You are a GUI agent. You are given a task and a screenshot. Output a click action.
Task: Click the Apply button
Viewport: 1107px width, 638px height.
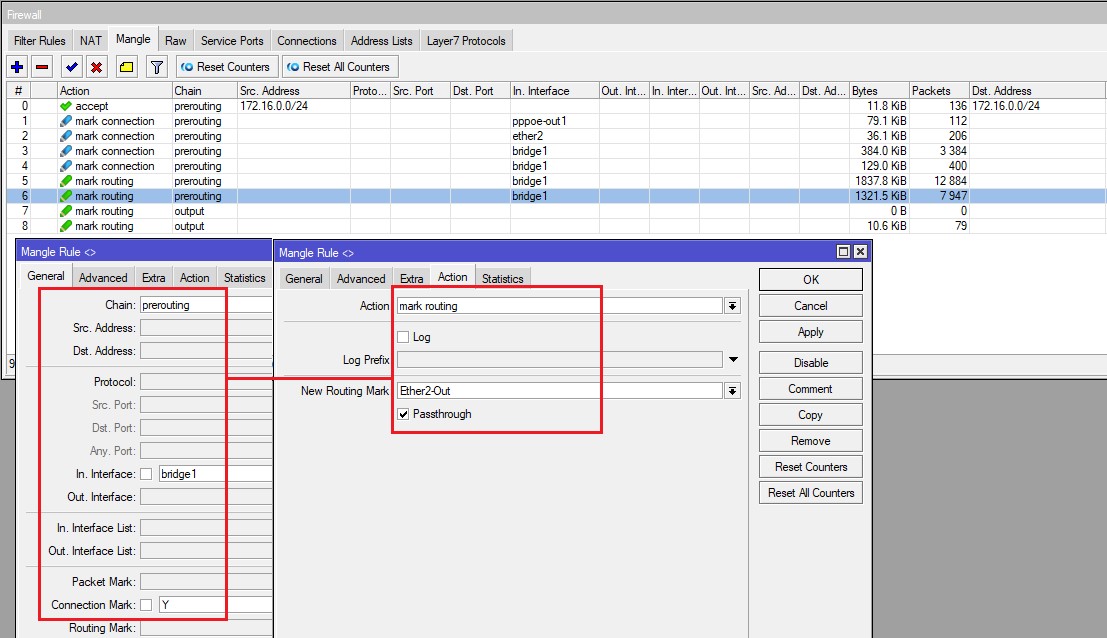810,332
